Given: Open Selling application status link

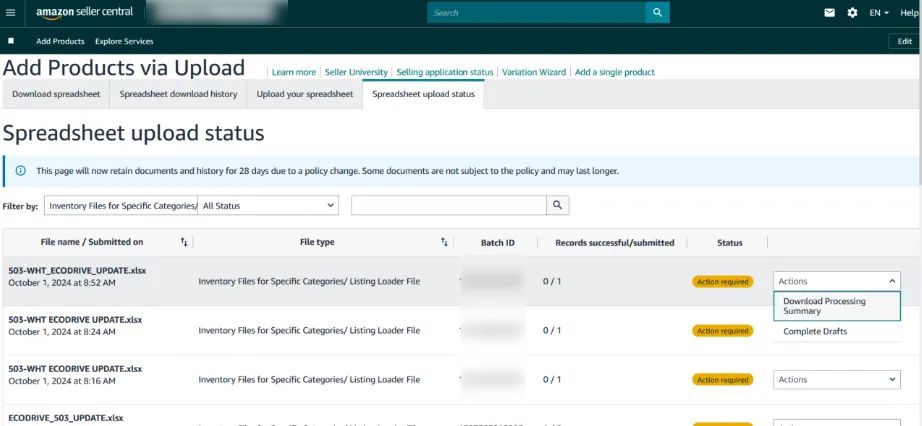Looking at the screenshot, I should pos(445,72).
